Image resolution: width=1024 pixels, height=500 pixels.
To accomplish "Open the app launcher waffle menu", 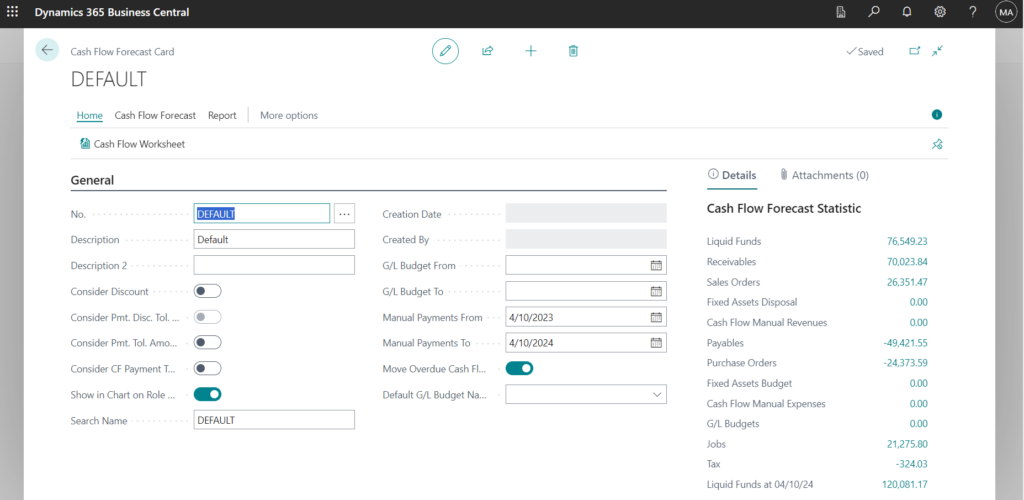I will [13, 12].
